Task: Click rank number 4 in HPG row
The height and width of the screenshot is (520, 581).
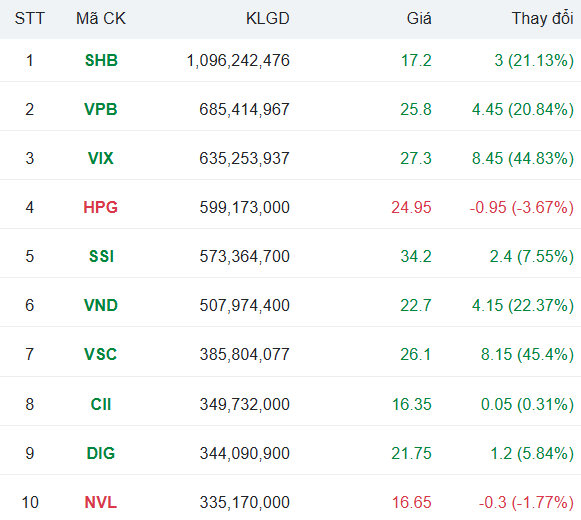Action: pos(30,207)
